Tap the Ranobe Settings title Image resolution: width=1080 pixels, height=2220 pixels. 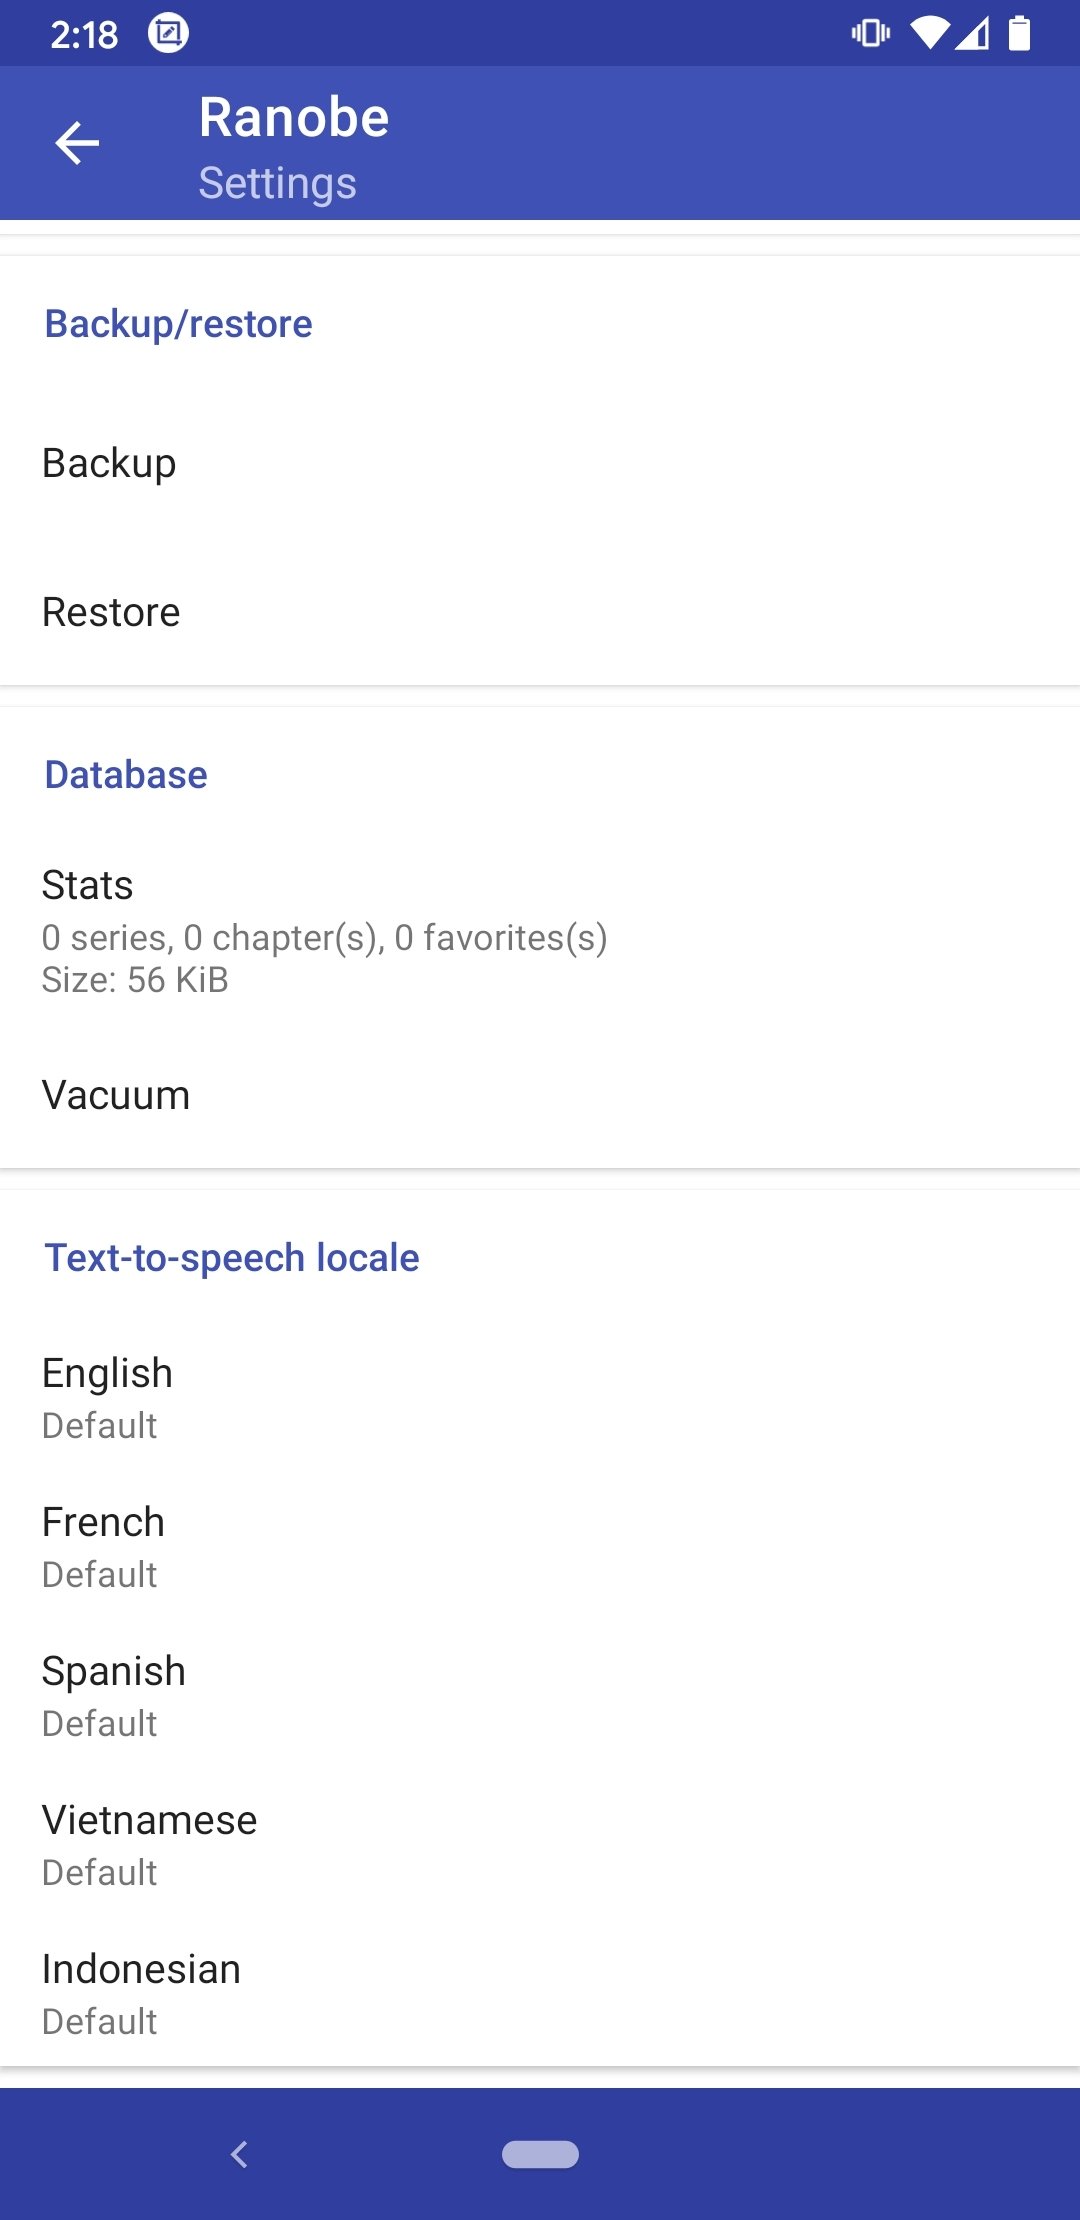(x=294, y=147)
